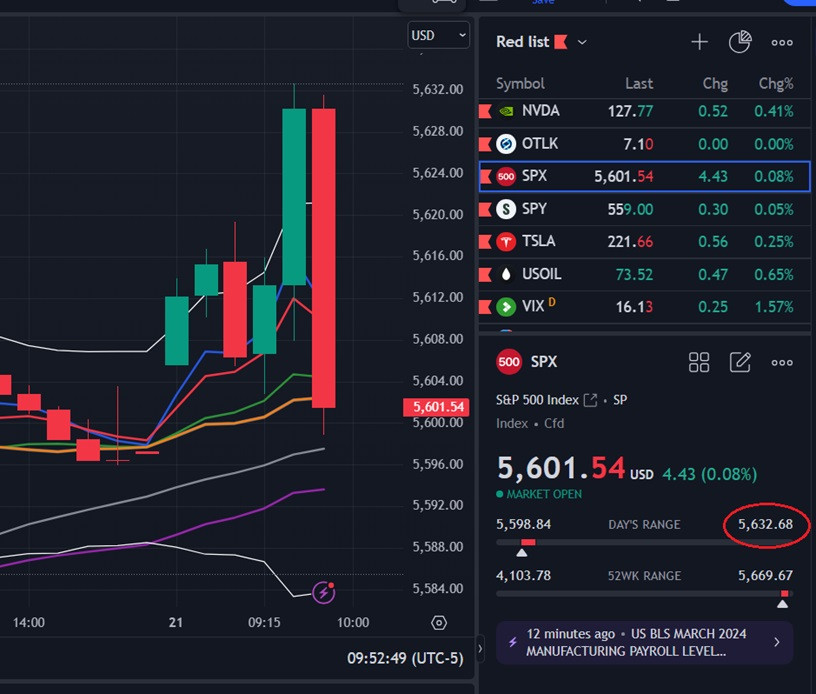Click the Red list red flag icon
The image size is (816, 694).
(561, 42)
